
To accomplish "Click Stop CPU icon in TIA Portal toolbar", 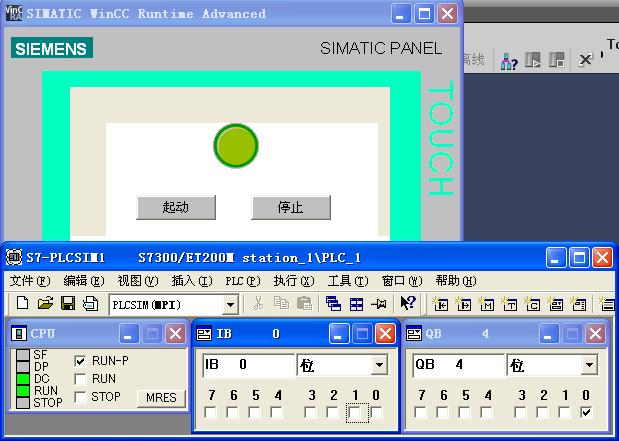I will tap(557, 60).
